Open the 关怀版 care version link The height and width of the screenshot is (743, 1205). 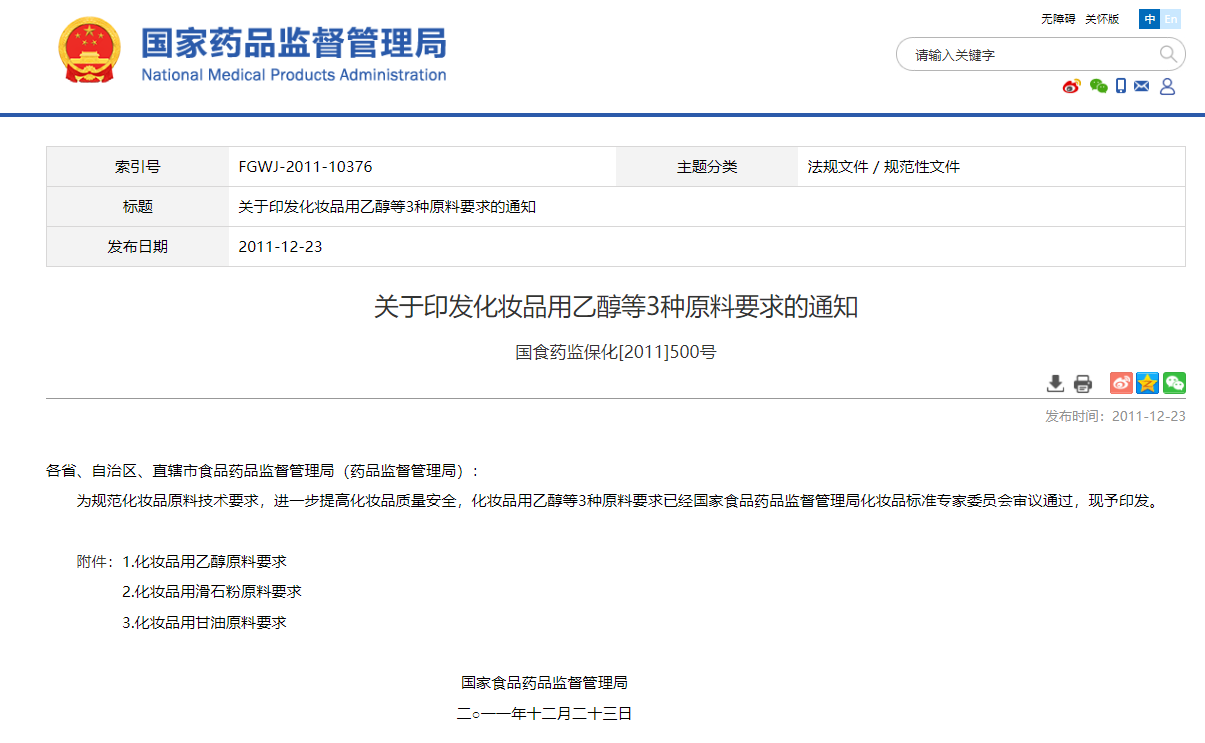(x=1102, y=19)
